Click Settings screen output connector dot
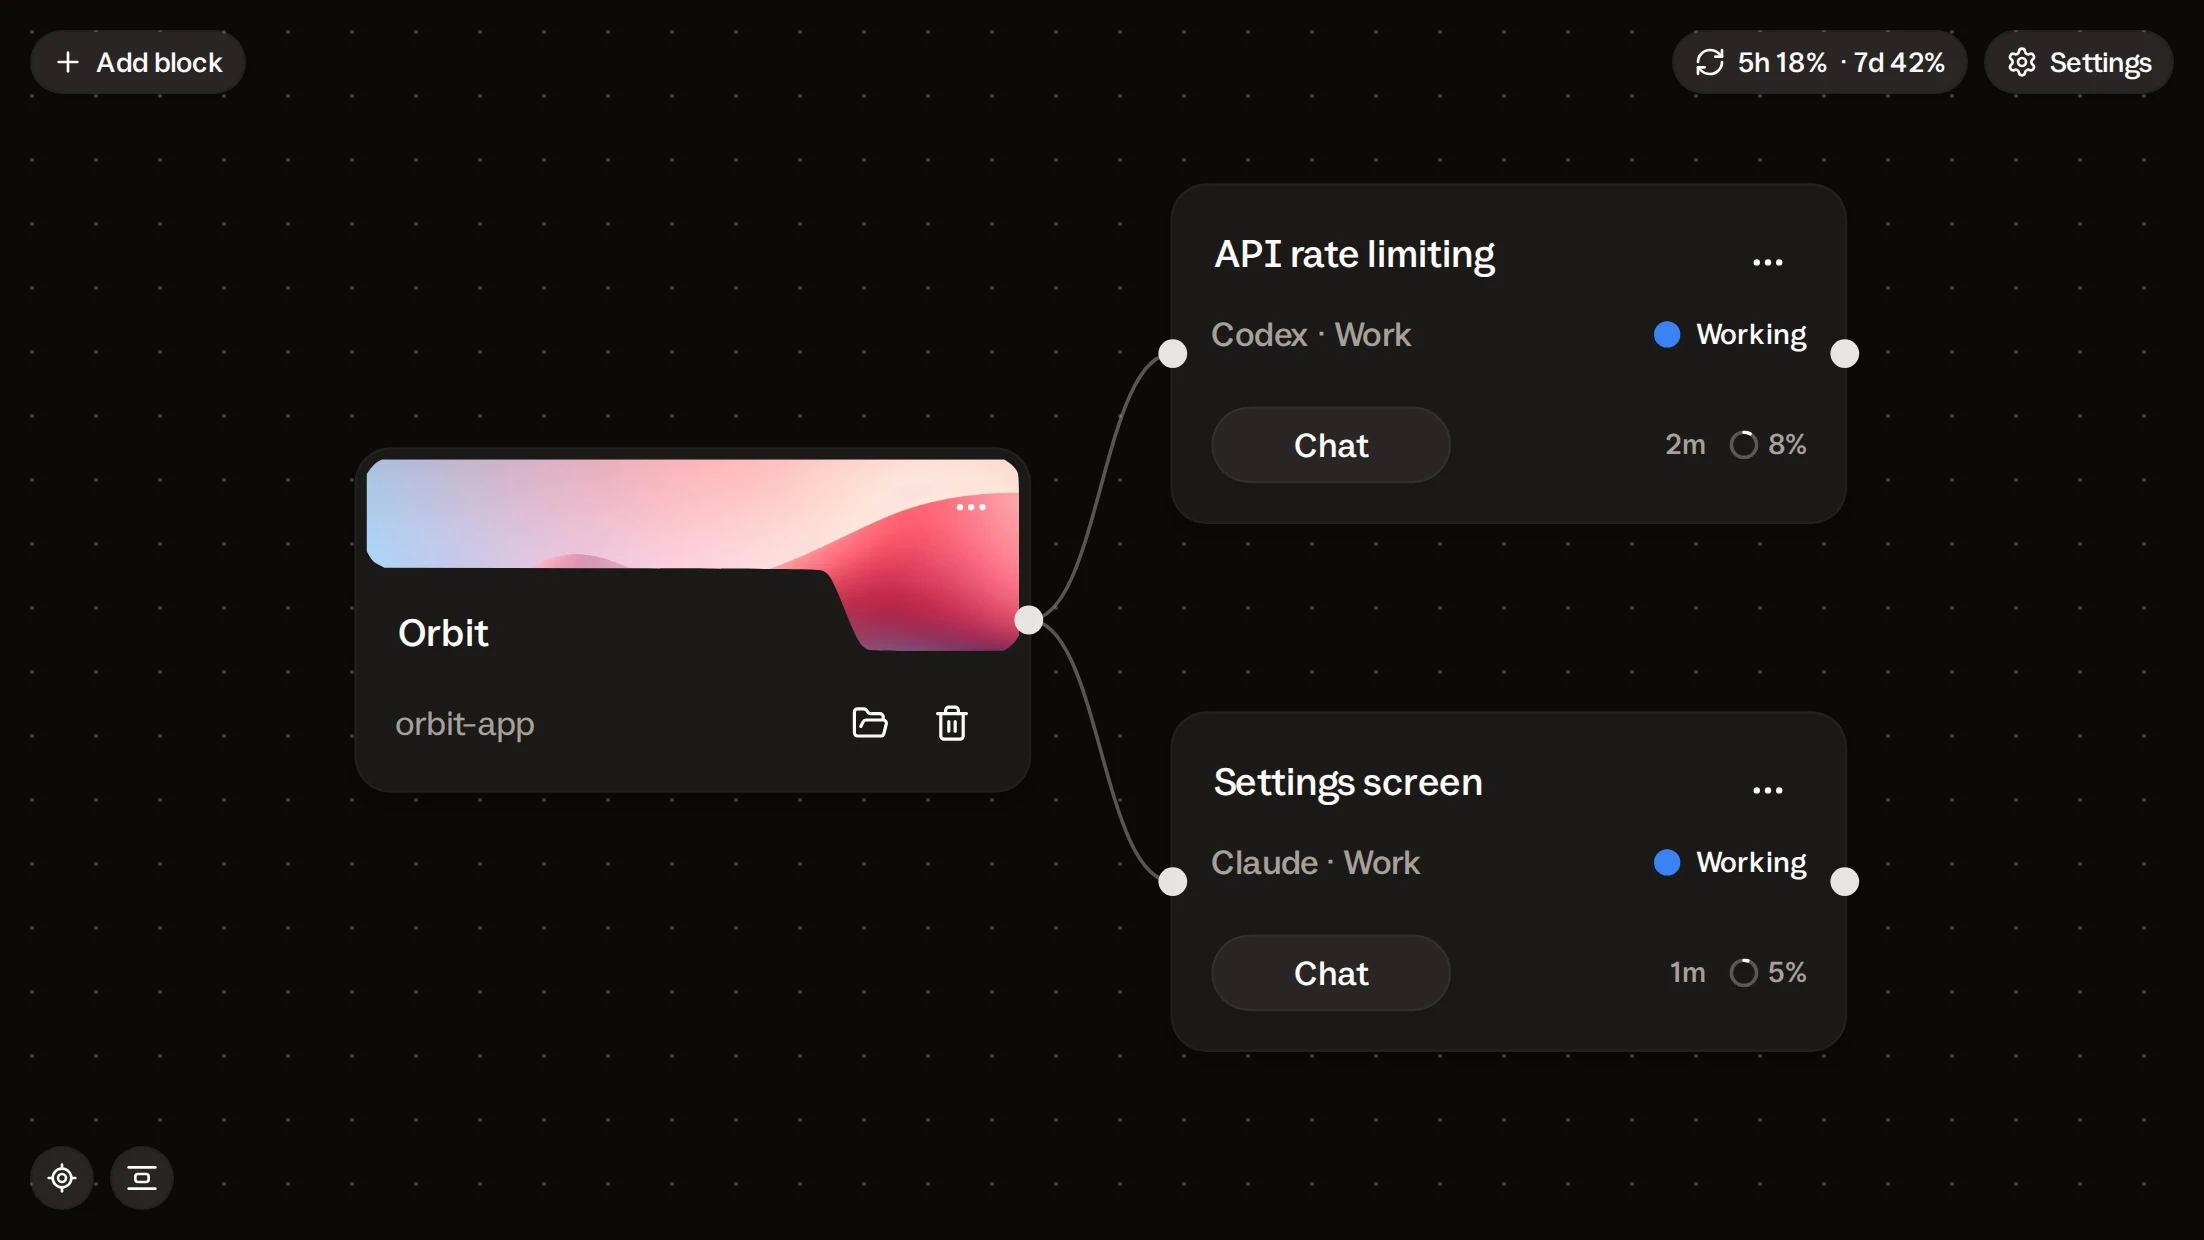The height and width of the screenshot is (1240, 2204). pyautogui.click(x=1845, y=881)
